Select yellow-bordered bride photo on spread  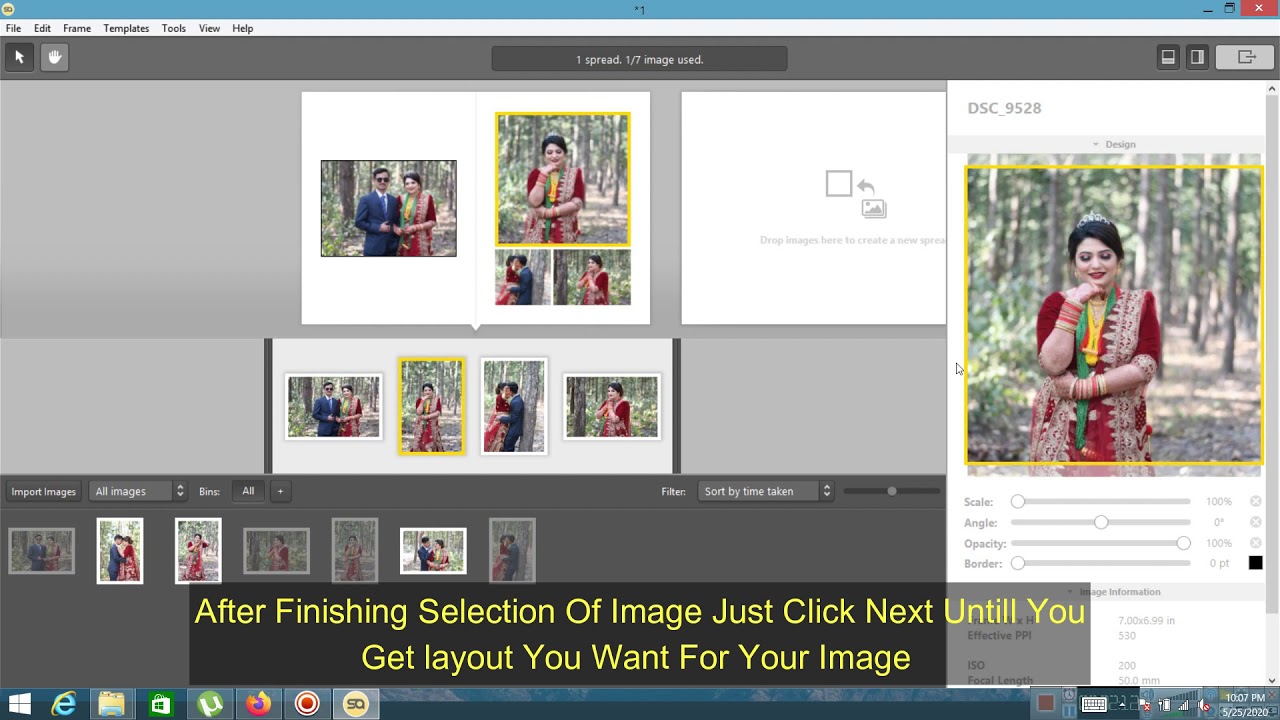[563, 179]
